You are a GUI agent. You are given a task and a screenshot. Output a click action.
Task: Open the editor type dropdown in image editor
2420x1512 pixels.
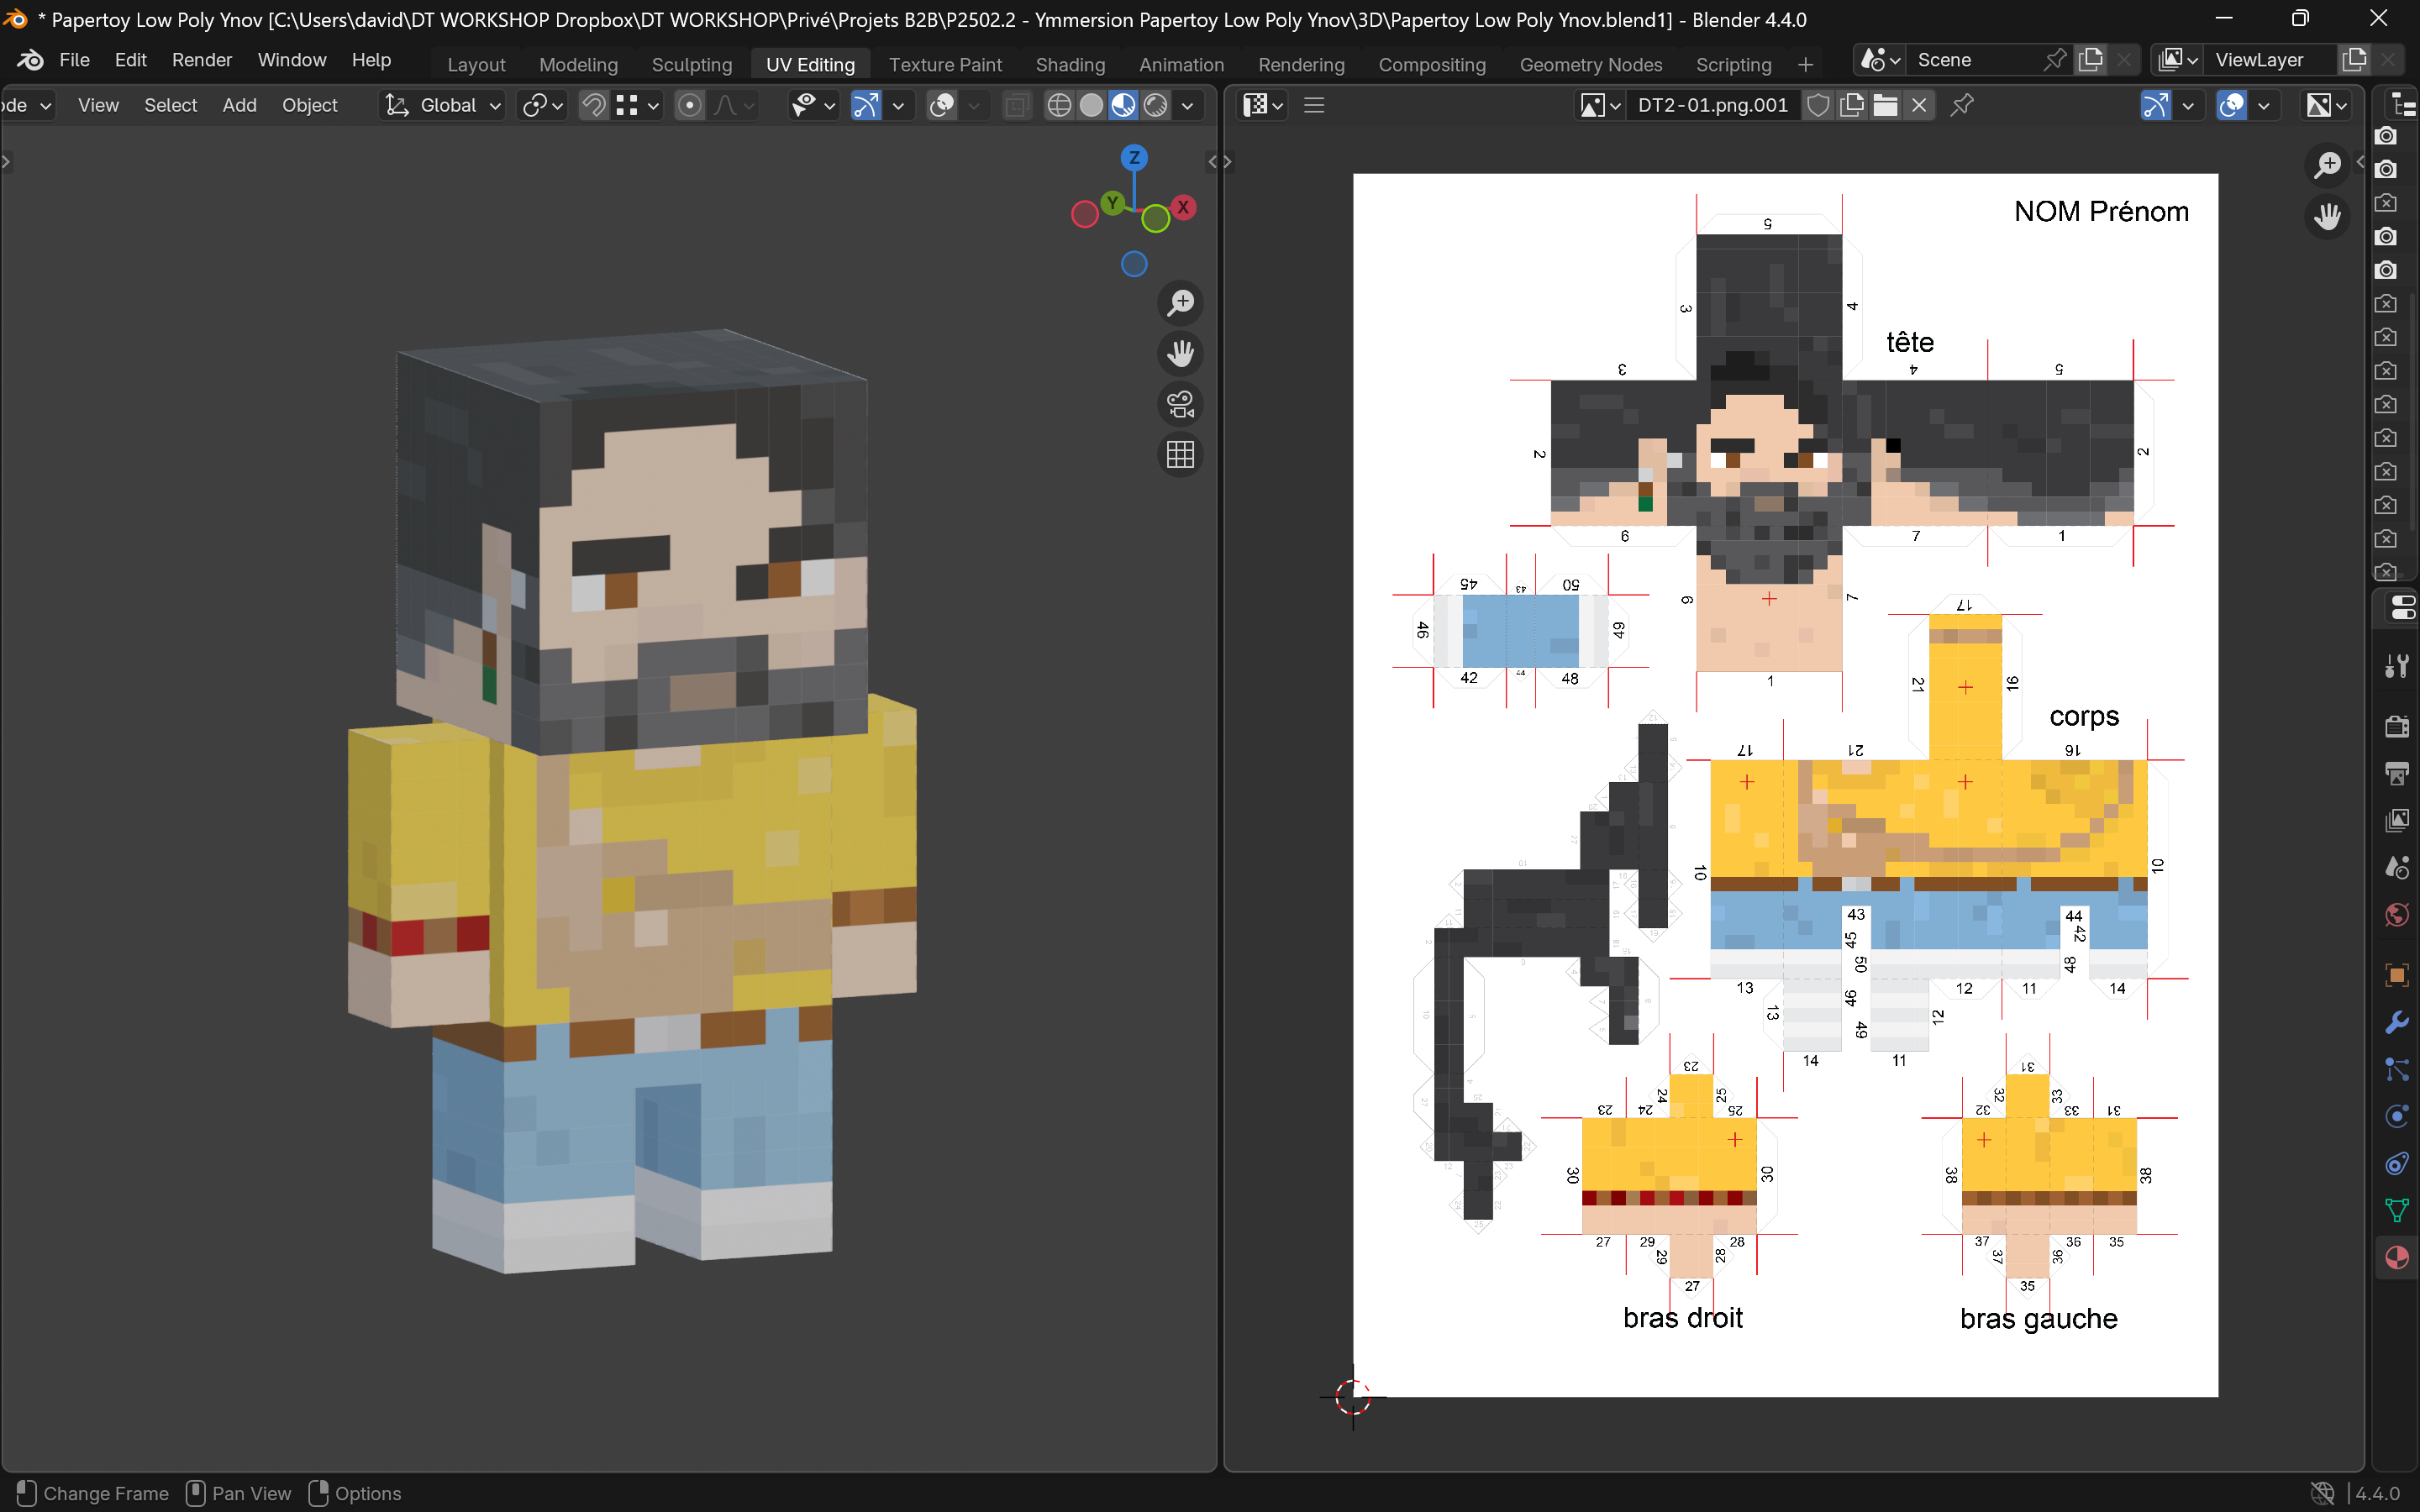point(1262,105)
